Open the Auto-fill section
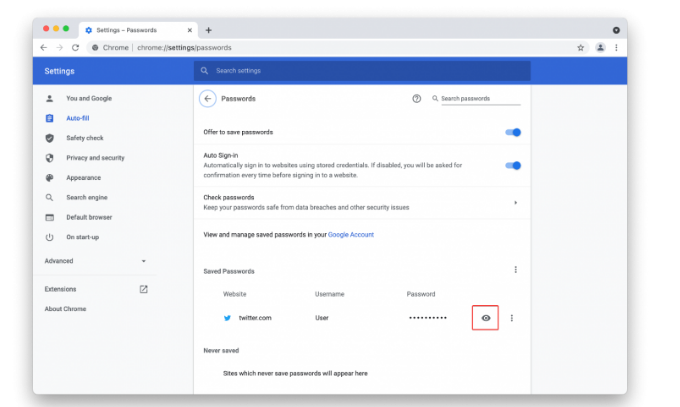This screenshot has width=680, height=407. [78, 118]
